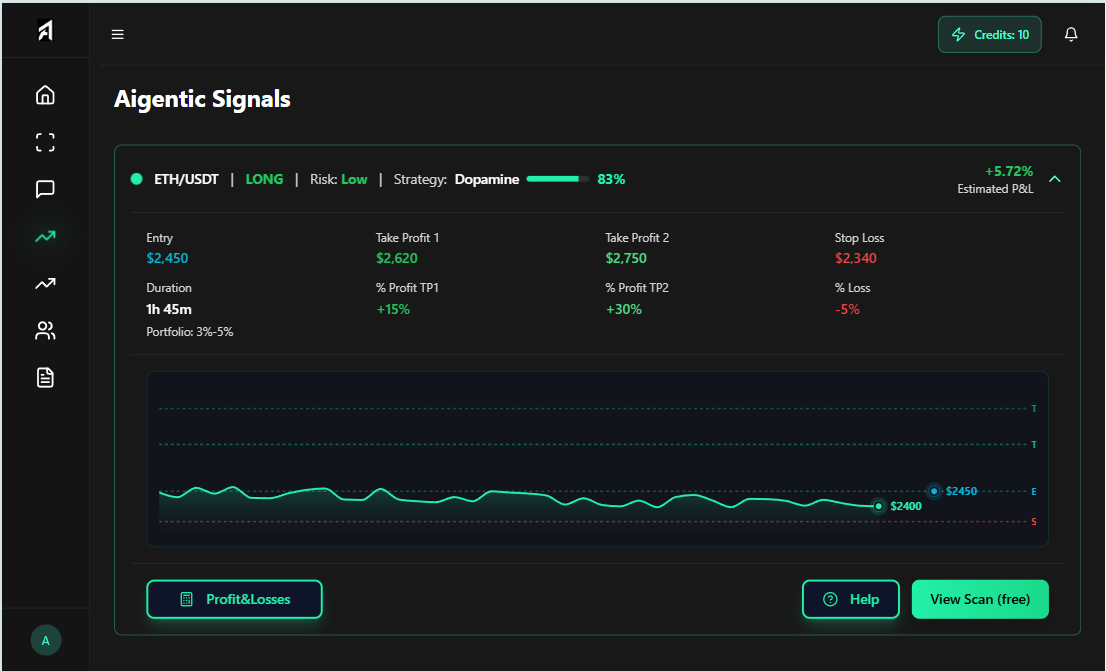This screenshot has width=1106, height=671.
Task: Open the notifications bell
Action: (1071, 34)
